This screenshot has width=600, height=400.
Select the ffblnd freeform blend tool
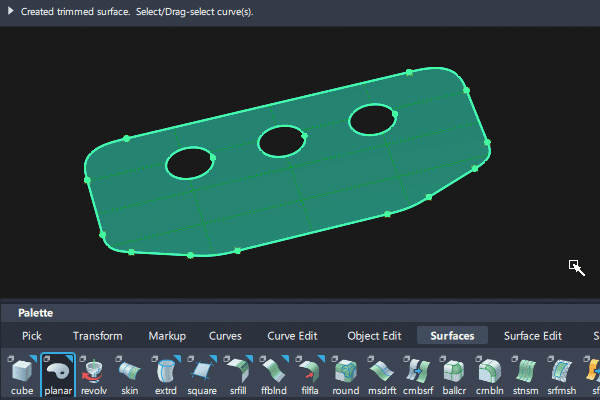click(274, 375)
